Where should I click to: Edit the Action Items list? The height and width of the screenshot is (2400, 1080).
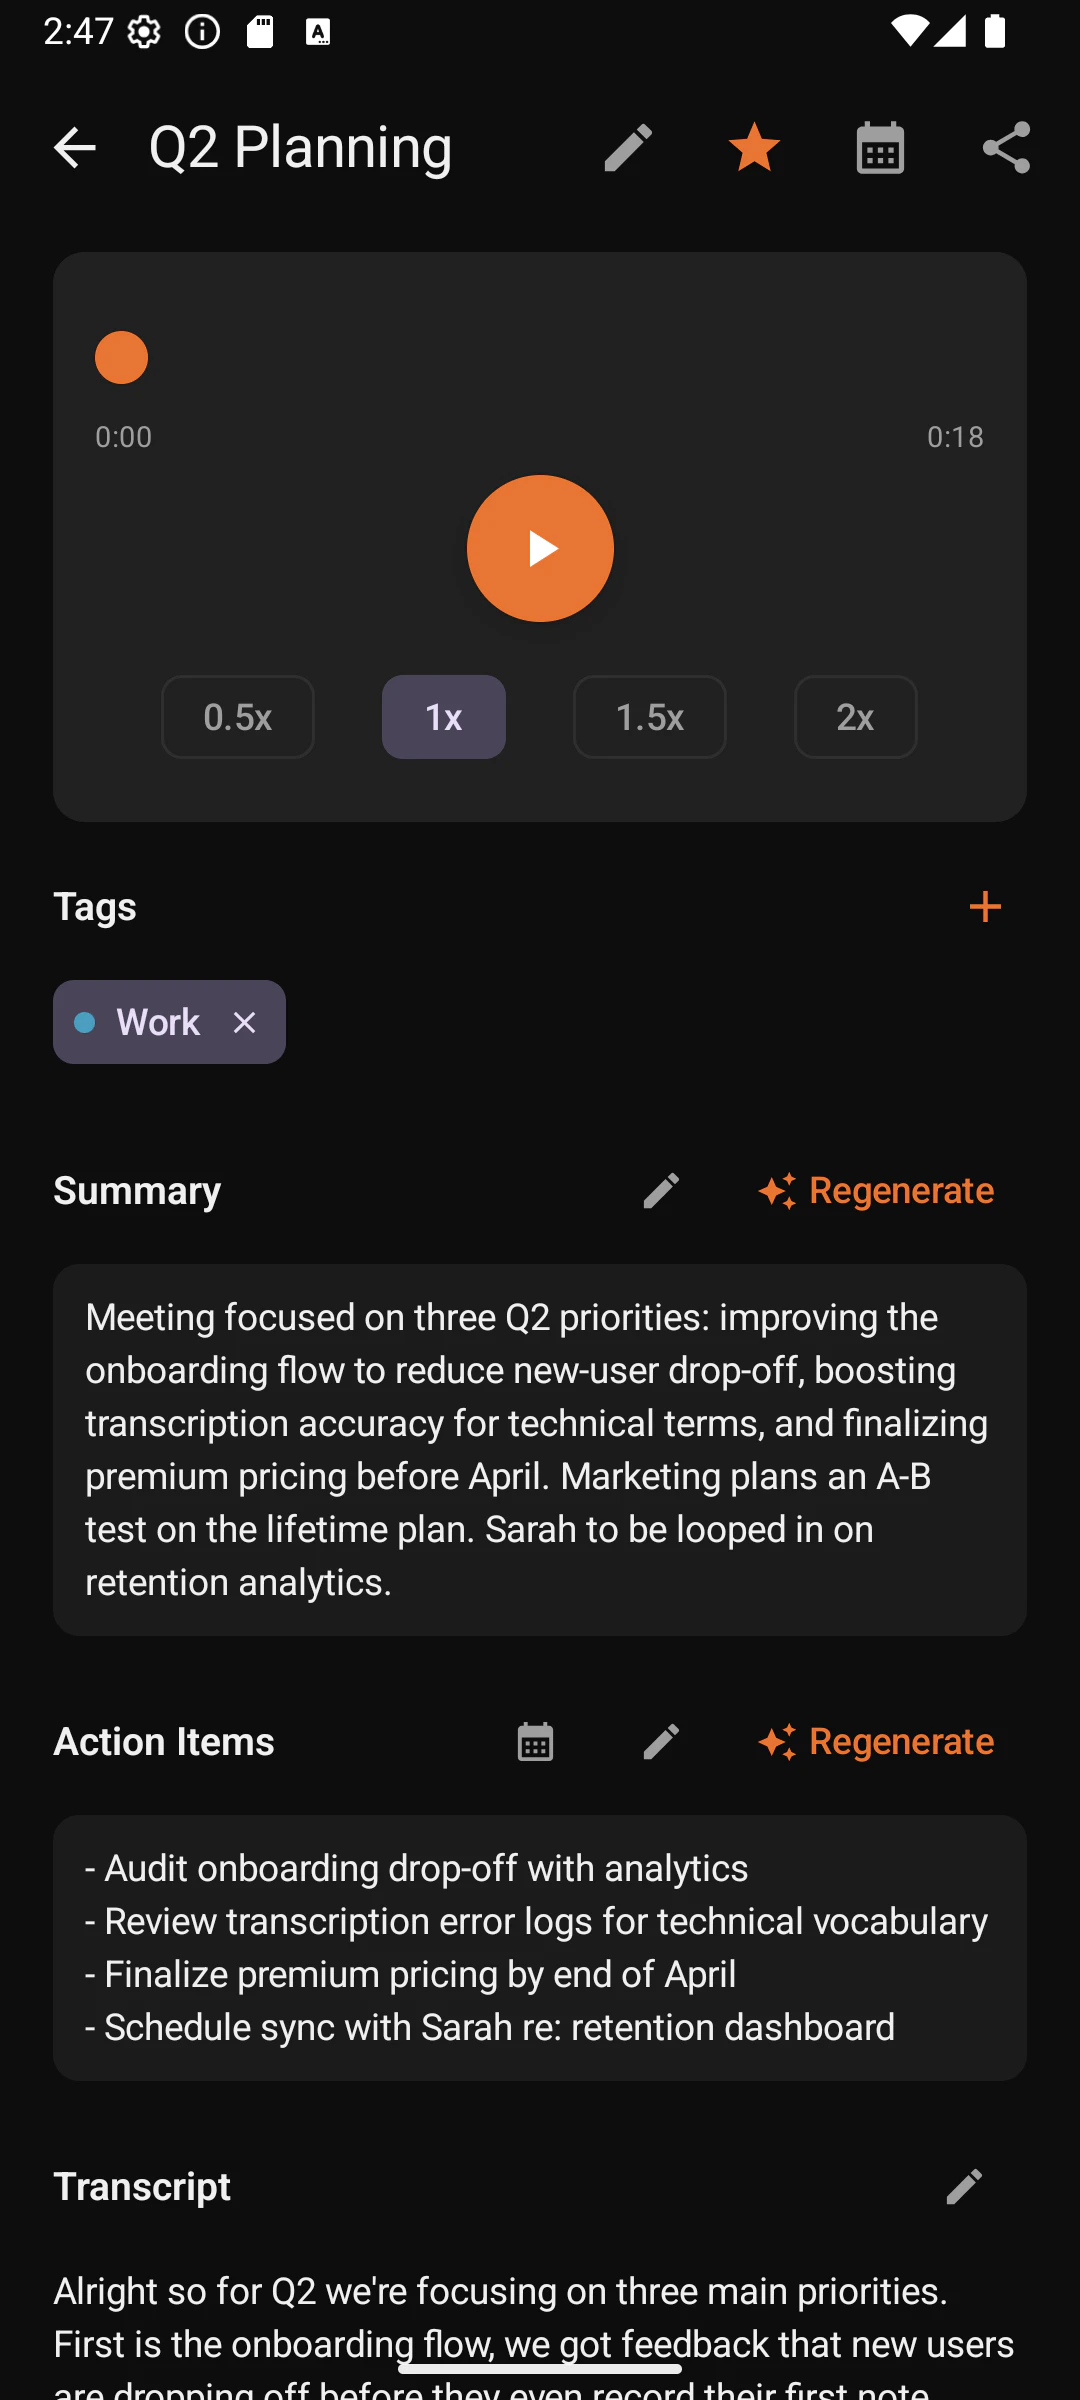pyautogui.click(x=661, y=1742)
